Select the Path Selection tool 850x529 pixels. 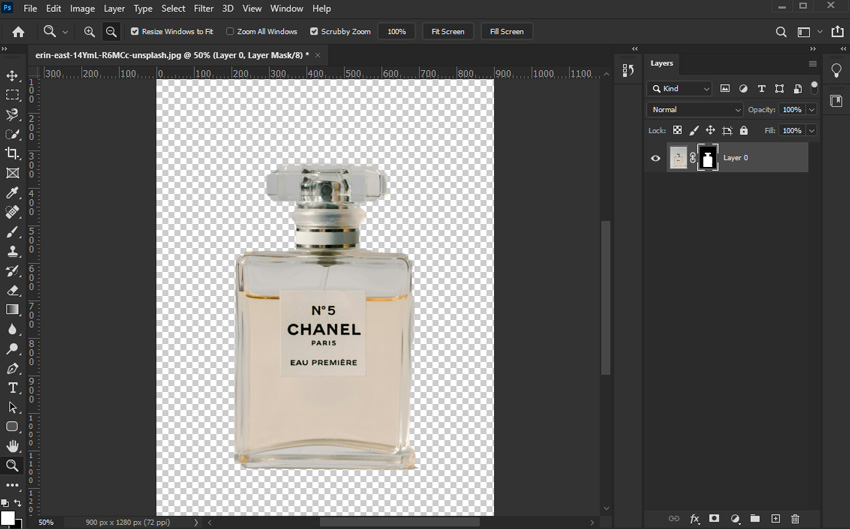[x=12, y=408]
